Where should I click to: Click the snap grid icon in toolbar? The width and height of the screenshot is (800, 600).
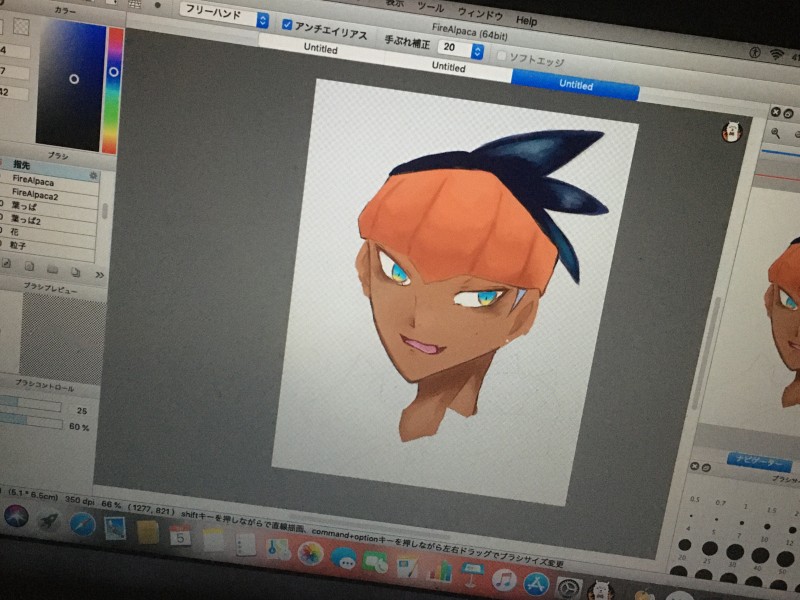[x=135, y=3]
